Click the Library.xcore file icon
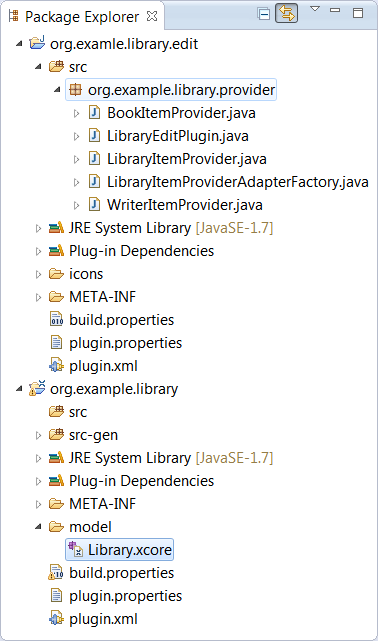The height and width of the screenshot is (641, 378). point(76,549)
